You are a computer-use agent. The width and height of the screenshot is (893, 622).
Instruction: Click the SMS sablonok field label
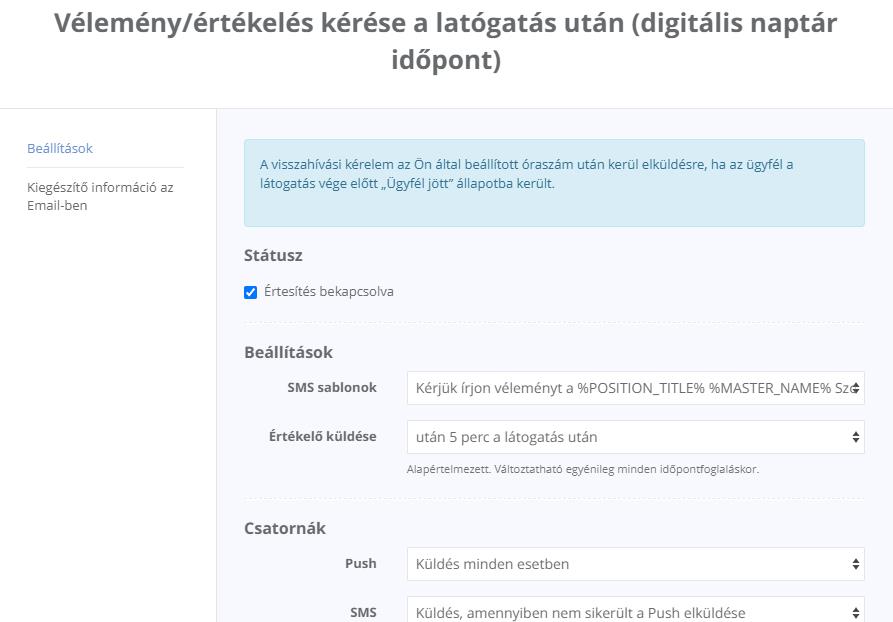pos(332,387)
